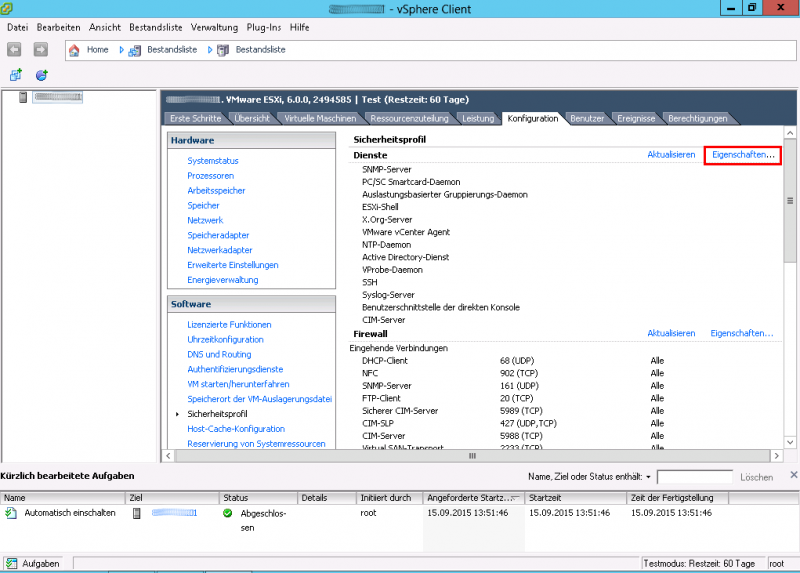The image size is (800, 573).
Task: Click the Löschen filter button
Action: (x=756, y=477)
